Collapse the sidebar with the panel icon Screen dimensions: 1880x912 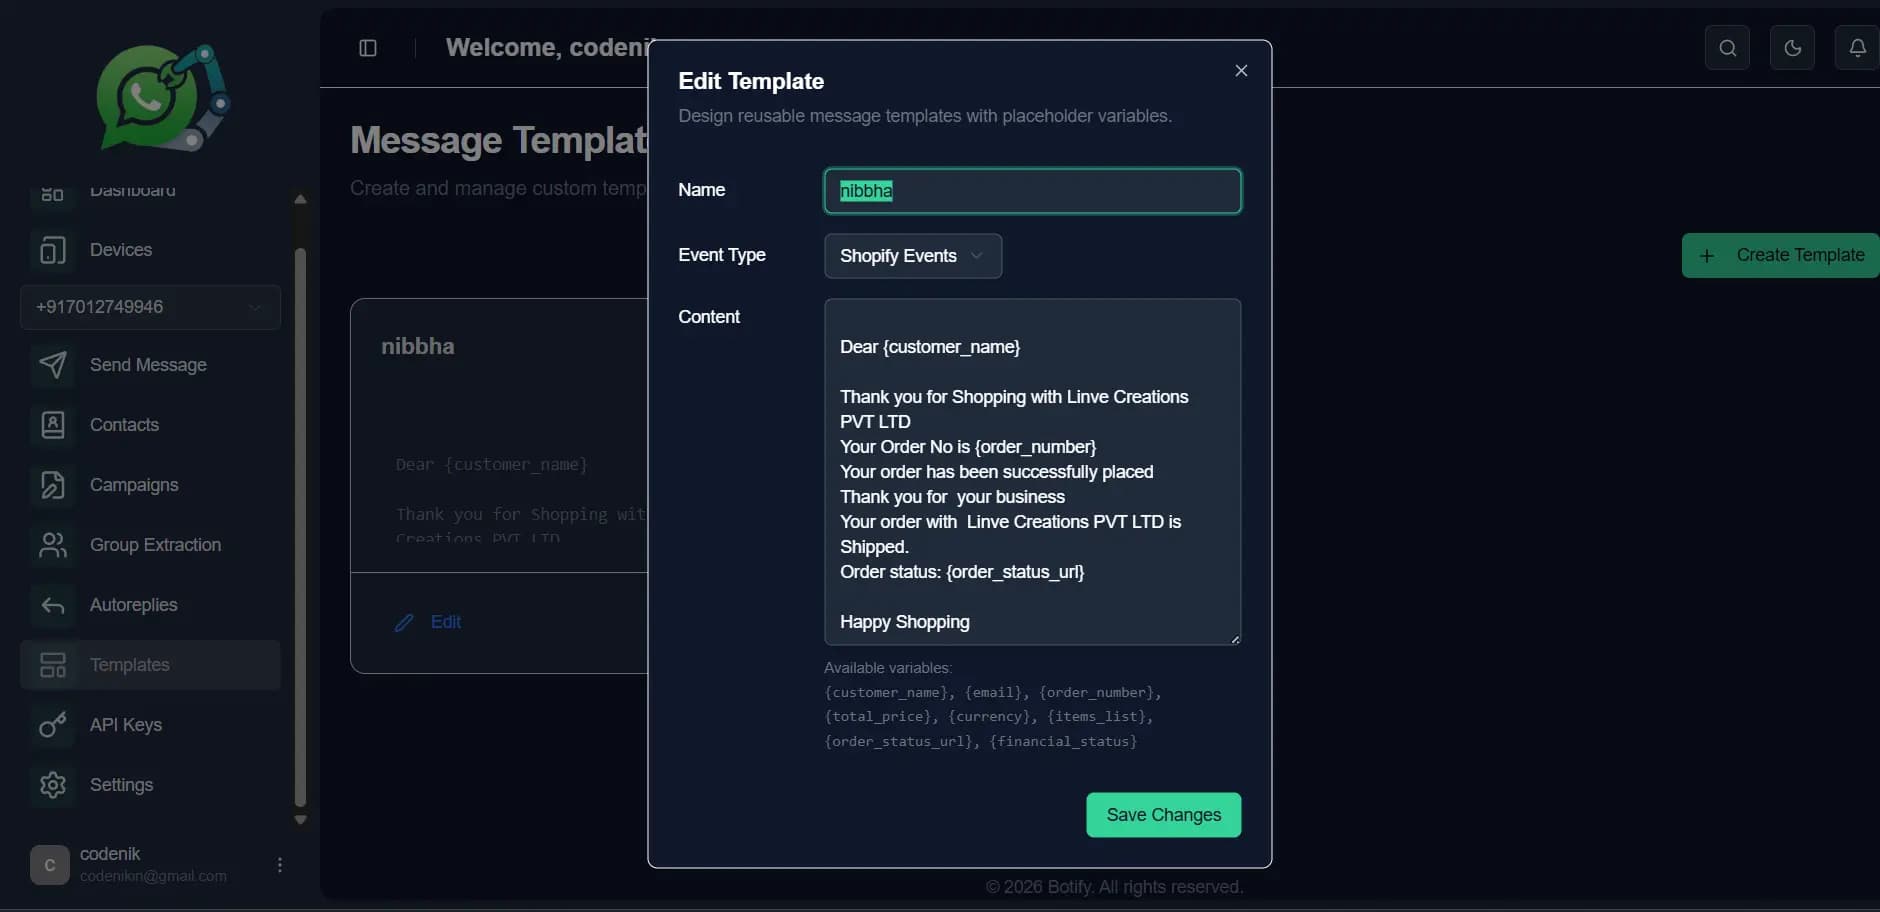click(368, 48)
